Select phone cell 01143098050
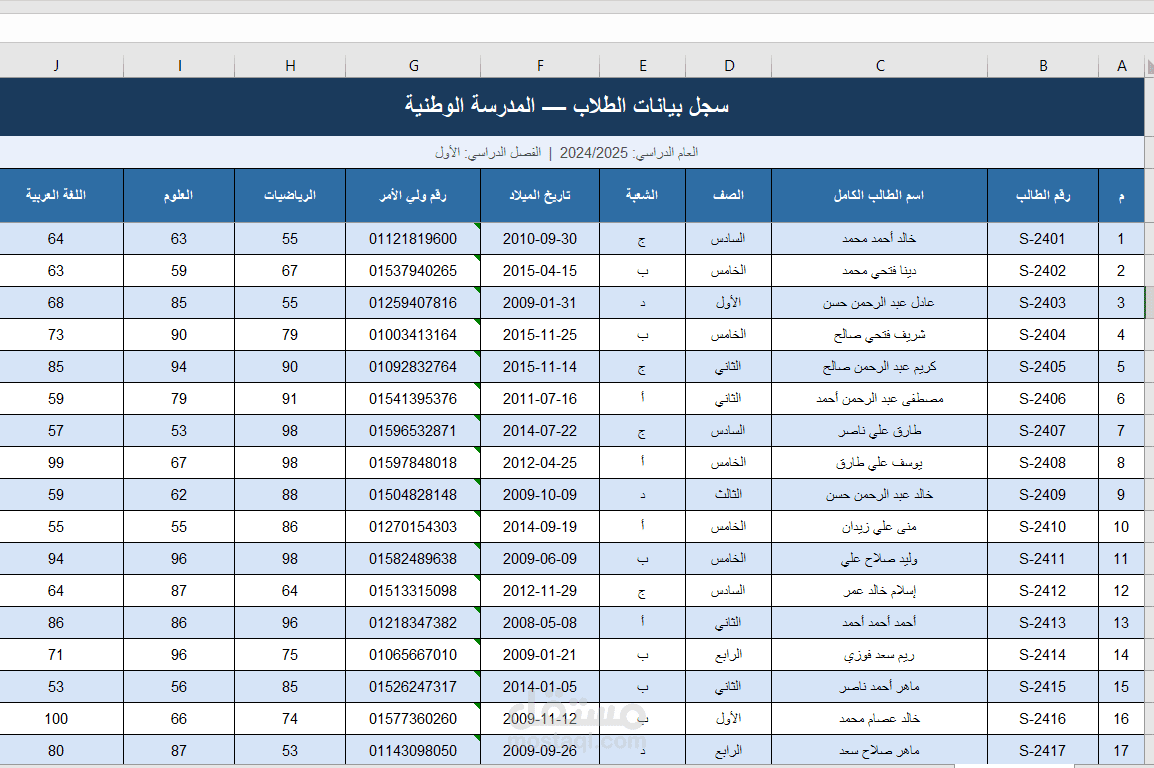The height and width of the screenshot is (768, 1154). tap(413, 751)
